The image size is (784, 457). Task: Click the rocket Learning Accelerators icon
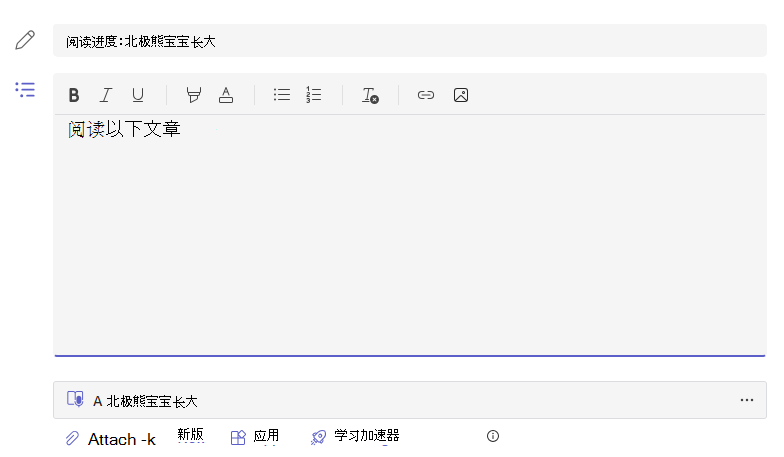tap(318, 438)
